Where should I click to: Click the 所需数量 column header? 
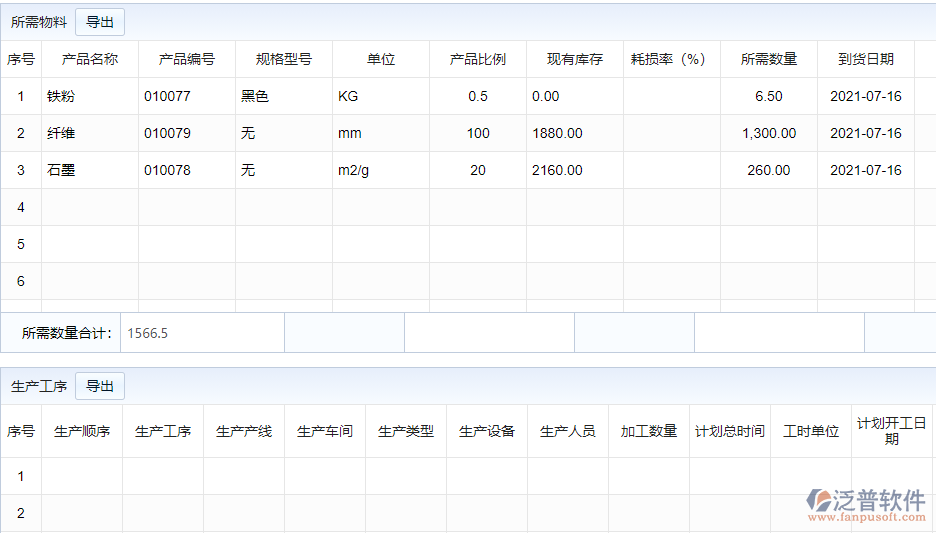pos(768,59)
